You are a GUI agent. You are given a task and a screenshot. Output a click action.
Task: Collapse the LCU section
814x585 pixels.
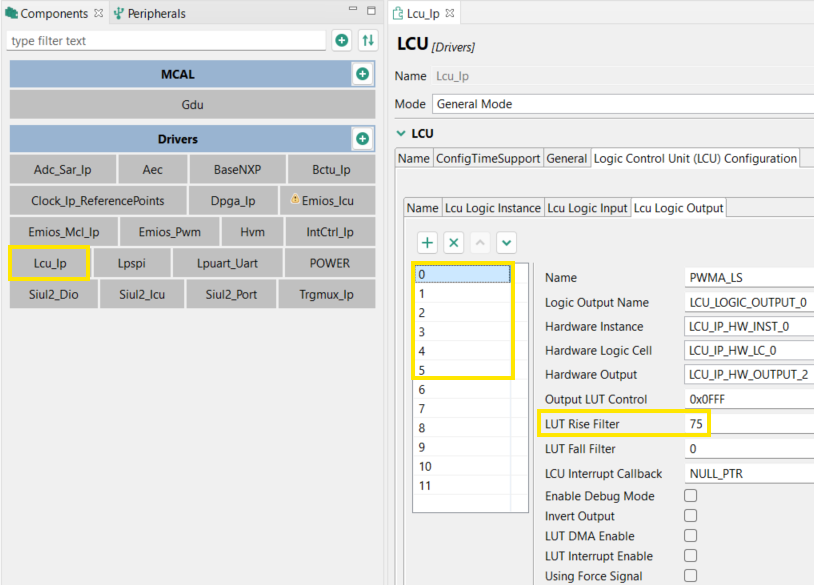tap(401, 133)
